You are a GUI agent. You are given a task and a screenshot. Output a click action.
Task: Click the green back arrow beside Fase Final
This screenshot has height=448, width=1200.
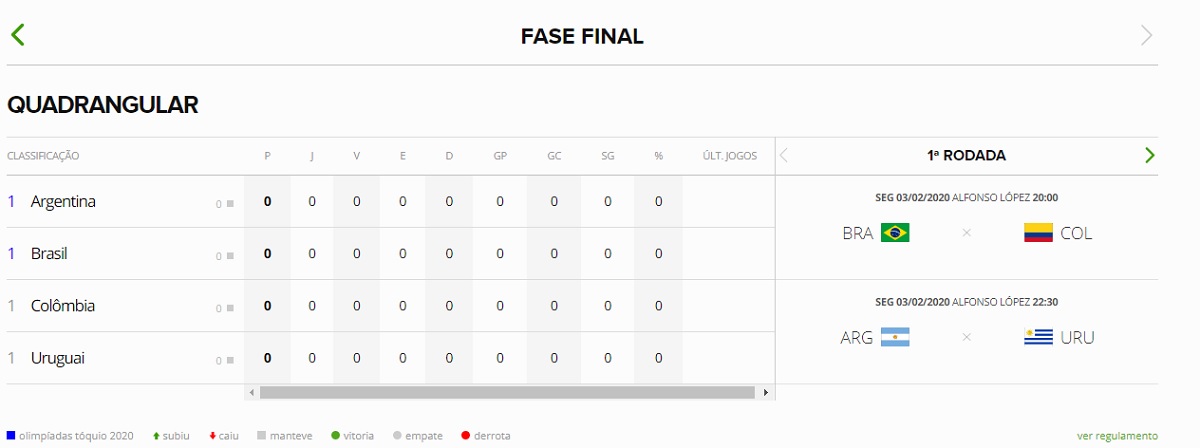[17, 35]
